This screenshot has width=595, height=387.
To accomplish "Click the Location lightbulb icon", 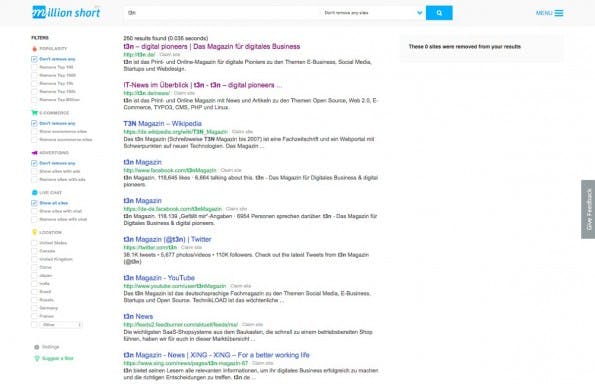I will (35, 232).
